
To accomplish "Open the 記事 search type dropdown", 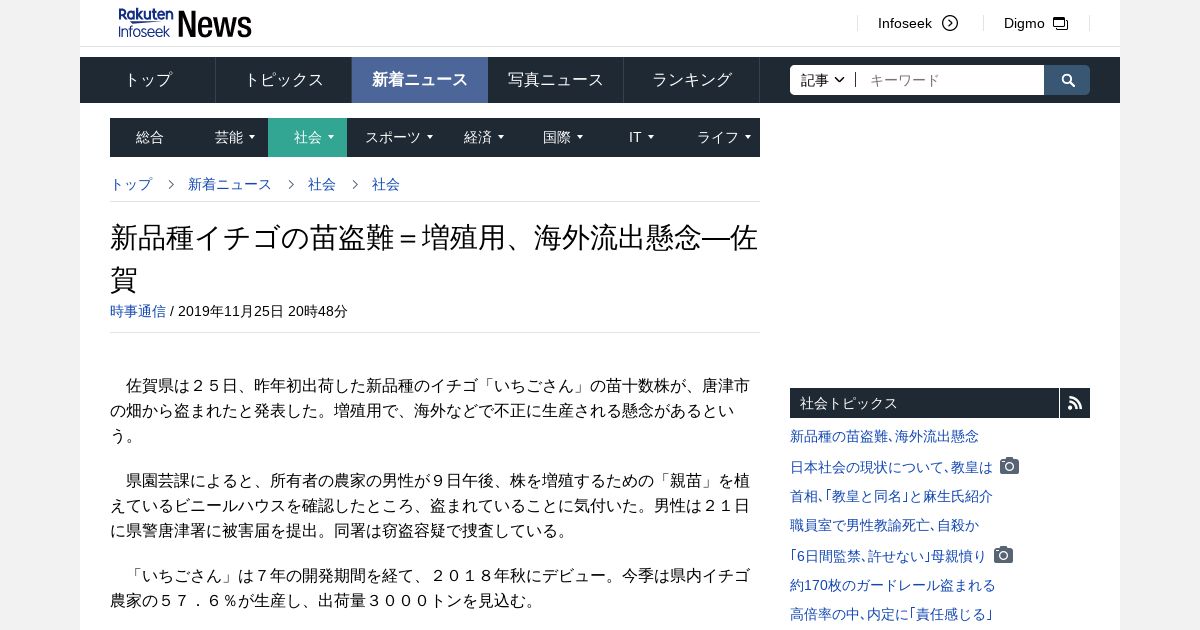I will pyautogui.click(x=823, y=80).
